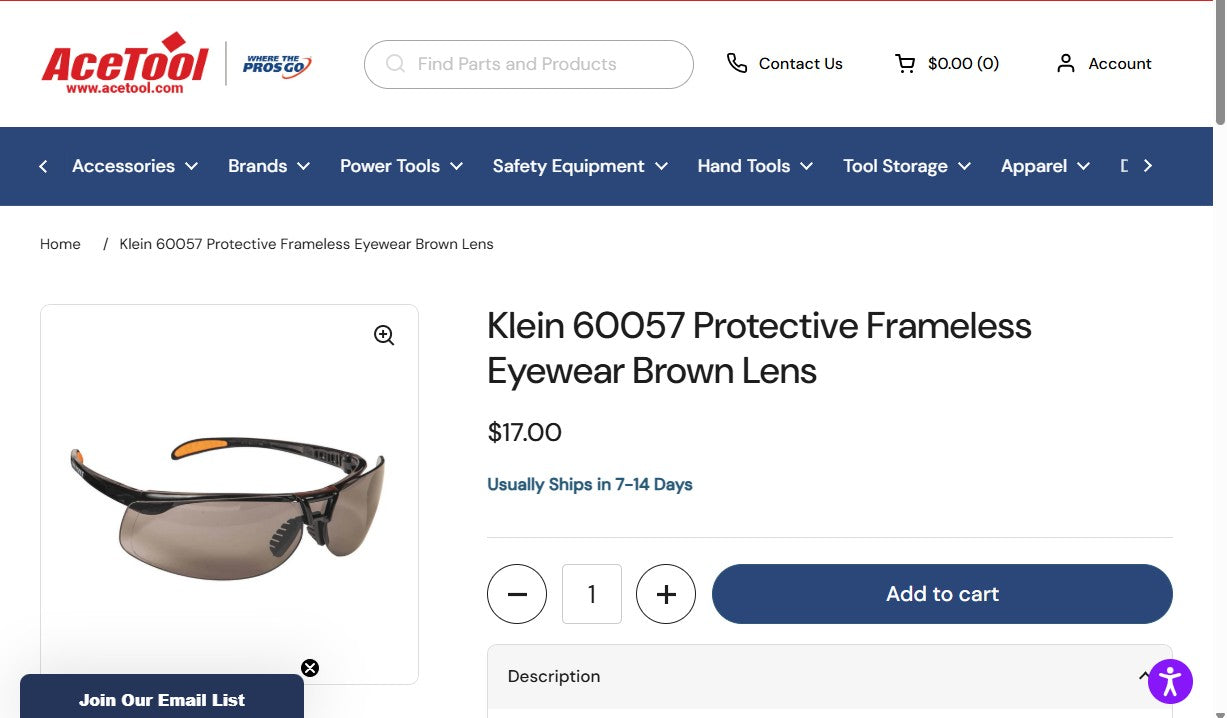Expand the Tool Storage dropdown
The height and width of the screenshot is (718, 1227).
pos(906,166)
